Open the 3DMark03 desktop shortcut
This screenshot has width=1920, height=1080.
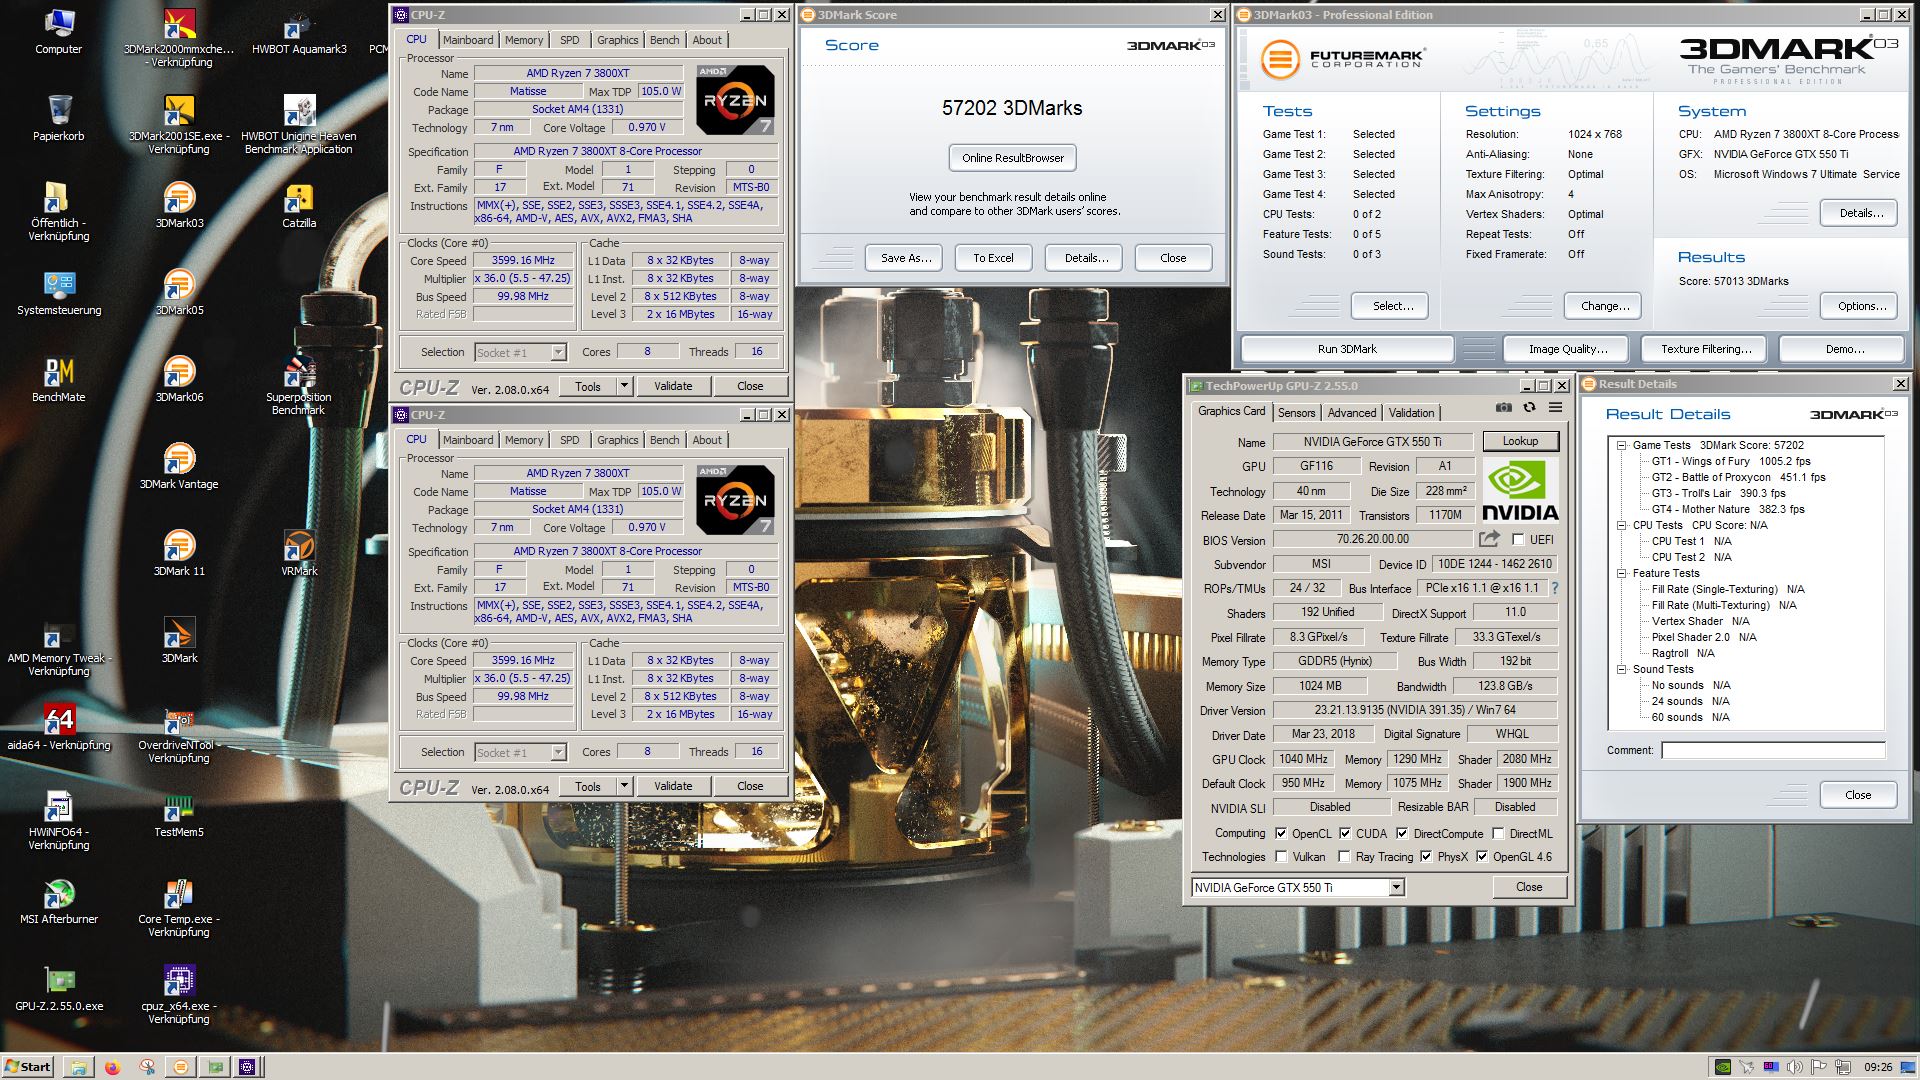(x=179, y=205)
